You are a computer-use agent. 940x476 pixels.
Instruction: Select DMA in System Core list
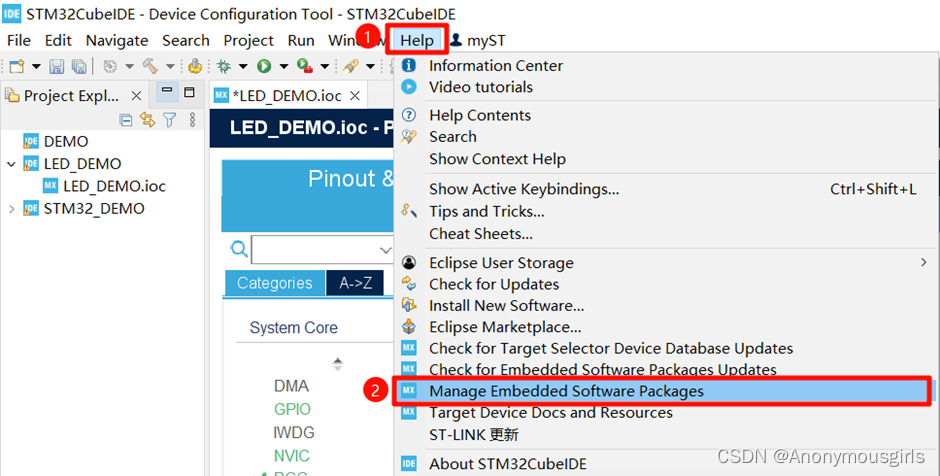pyautogui.click(x=291, y=386)
